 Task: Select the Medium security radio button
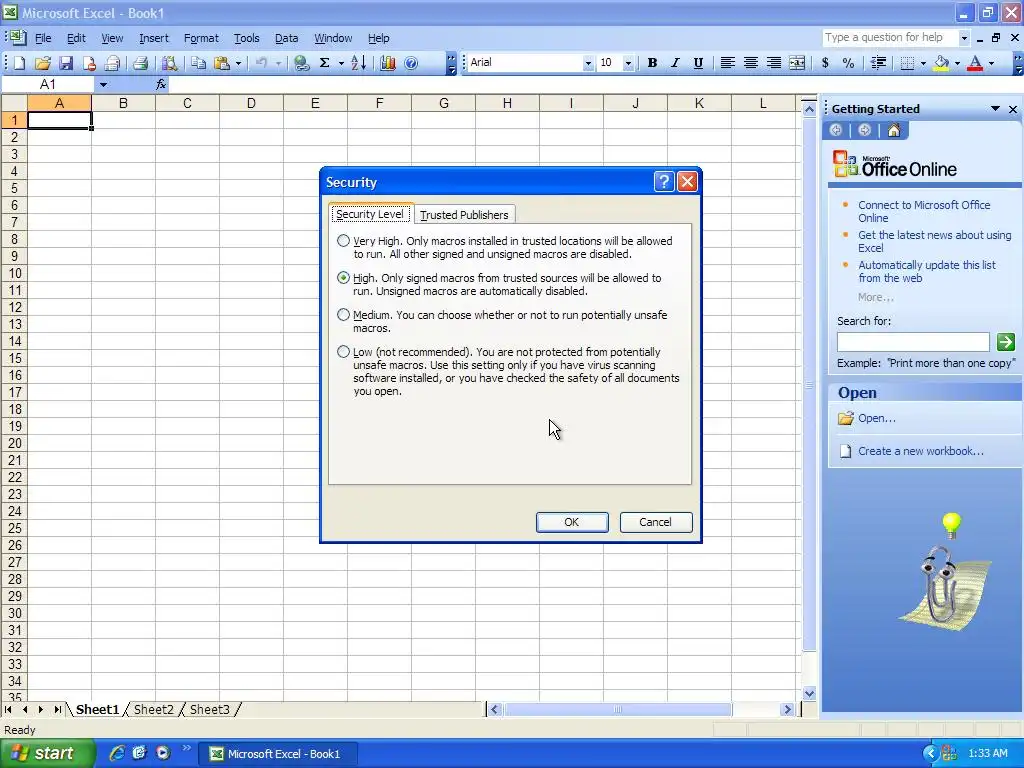click(x=344, y=315)
